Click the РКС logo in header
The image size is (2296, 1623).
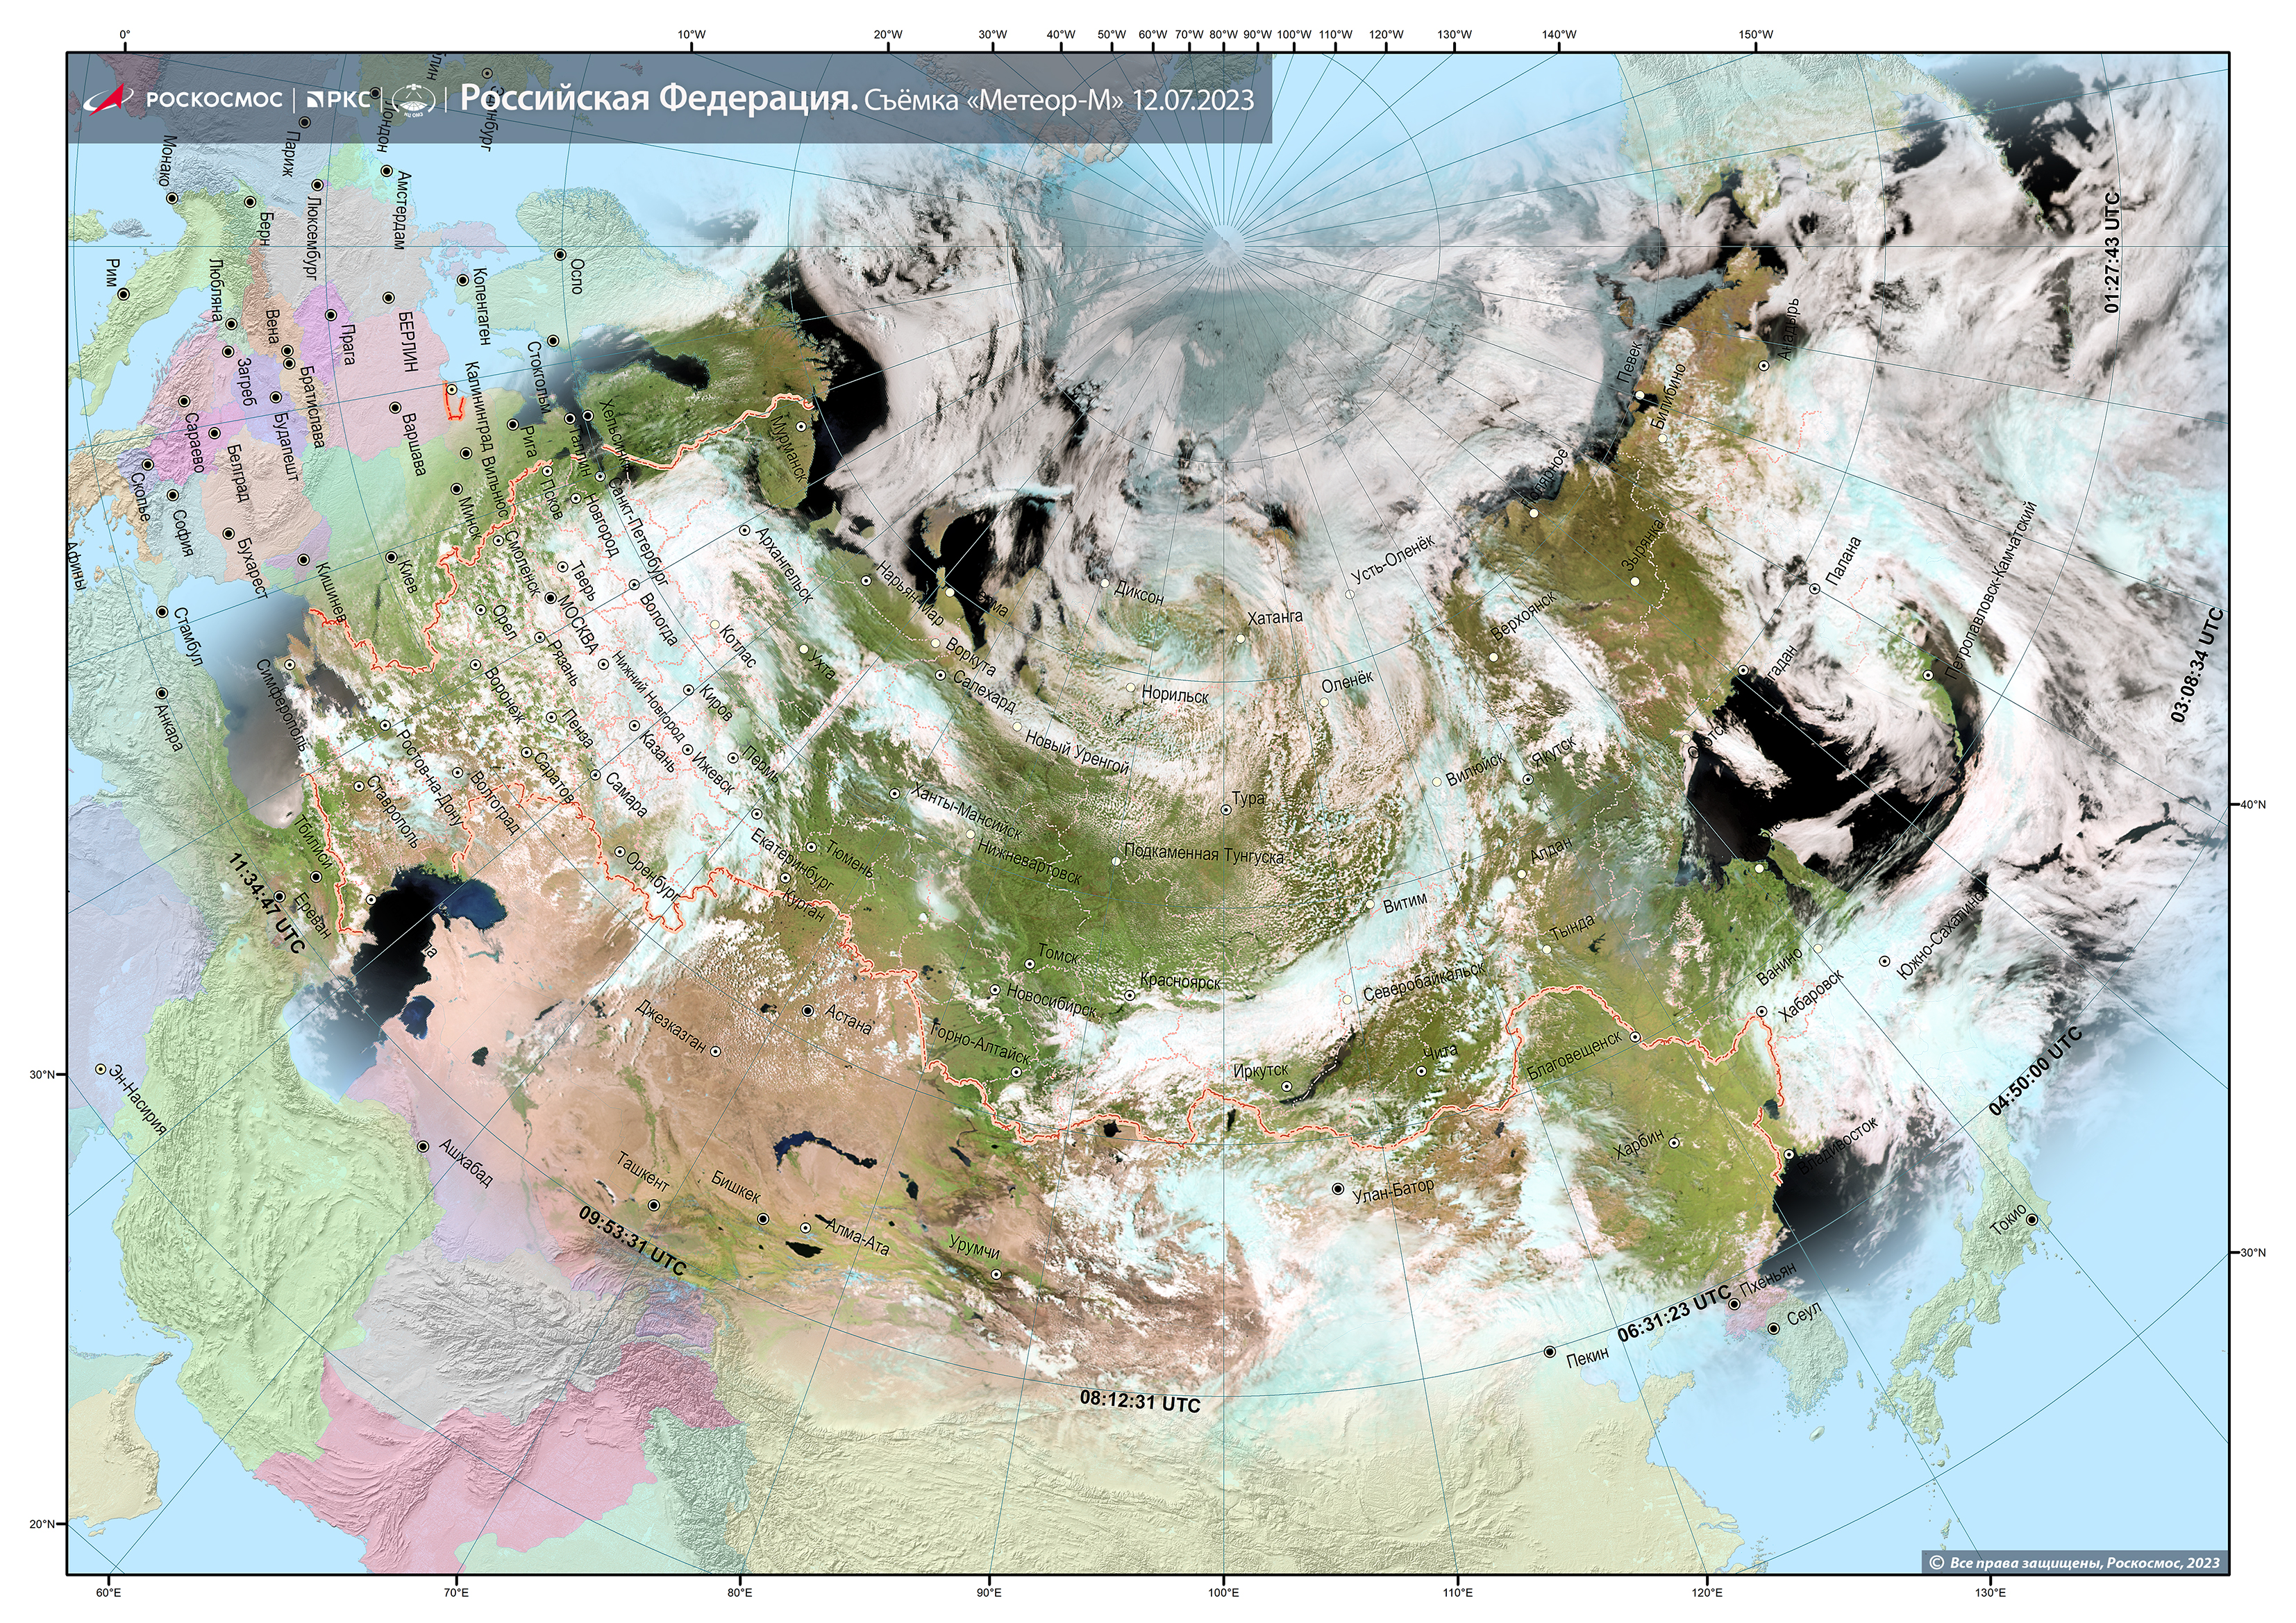point(339,99)
